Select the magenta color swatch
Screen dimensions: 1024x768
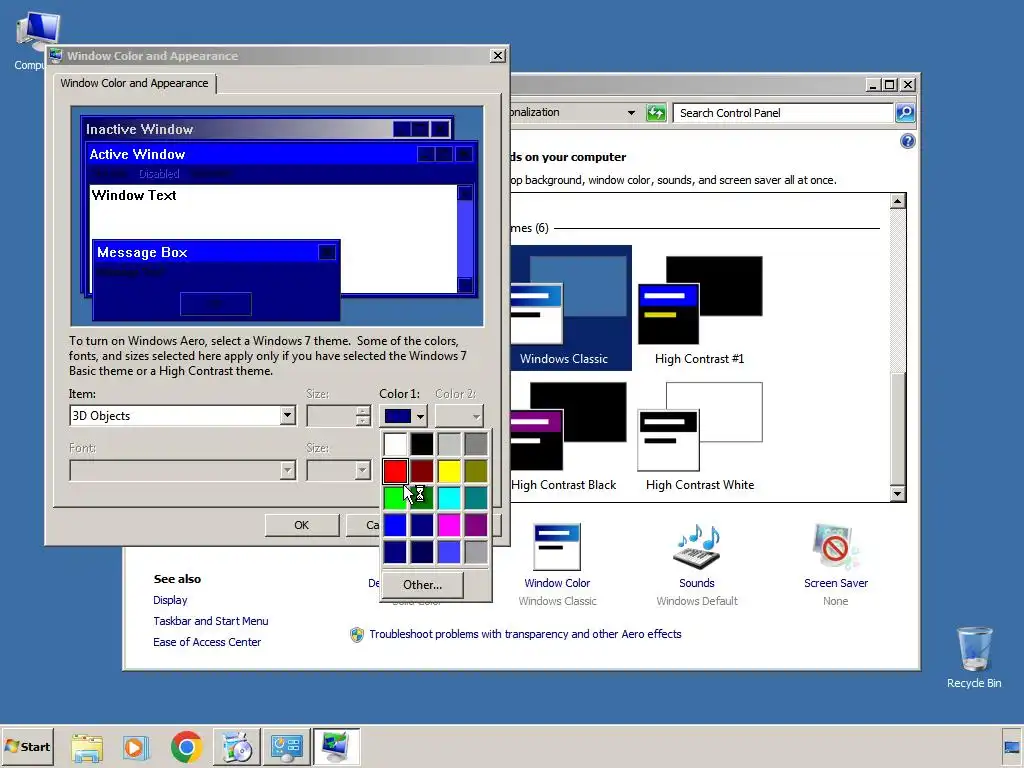click(x=449, y=524)
